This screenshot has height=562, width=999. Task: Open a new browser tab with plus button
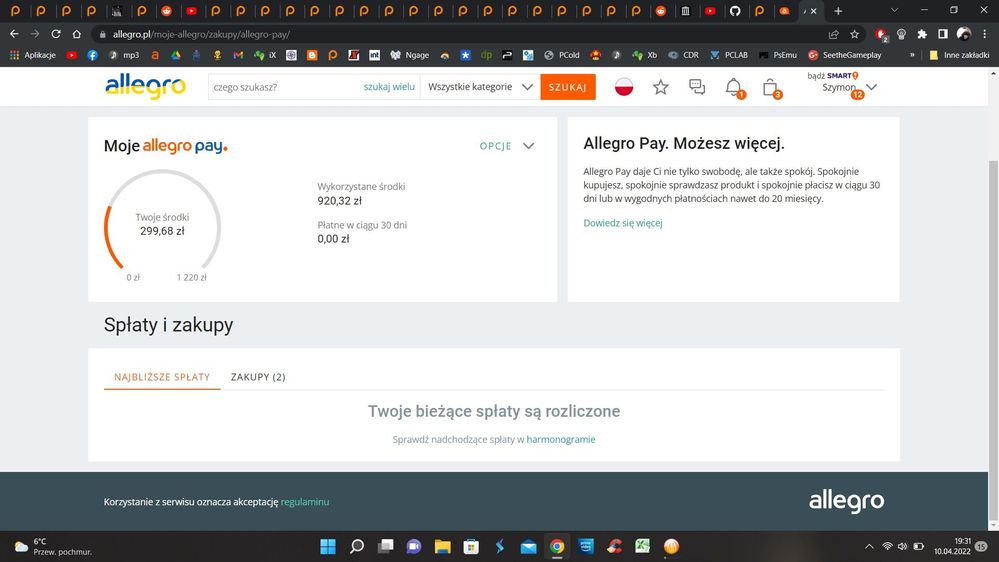(838, 11)
